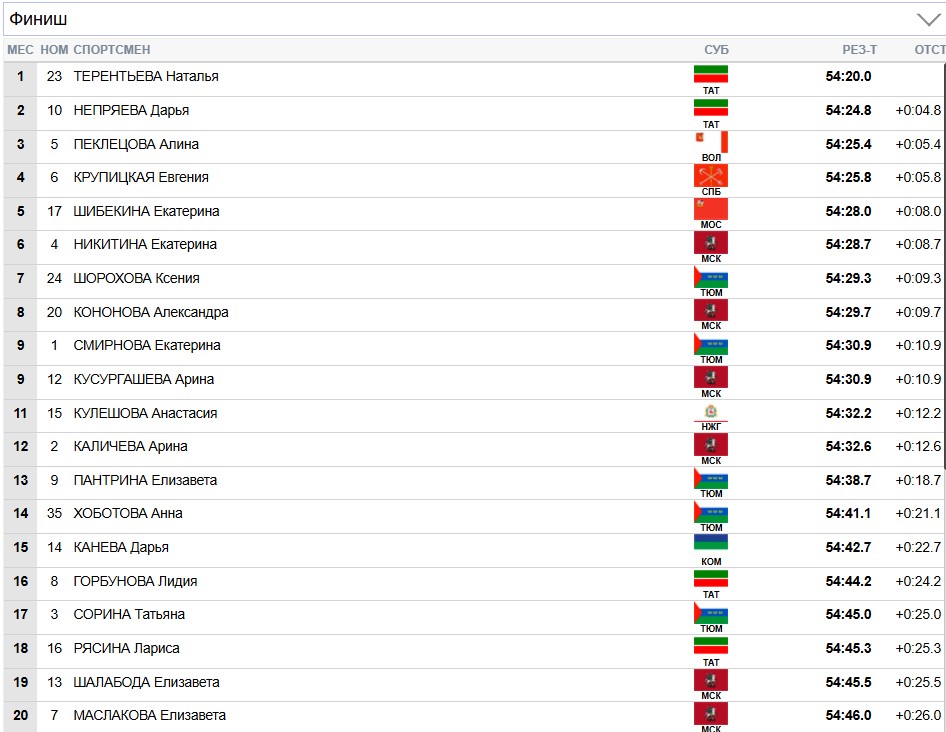Click the СПБ flag for КРУПИЦКАЯ Евгения
This screenshot has height=732, width=946.
click(x=711, y=176)
